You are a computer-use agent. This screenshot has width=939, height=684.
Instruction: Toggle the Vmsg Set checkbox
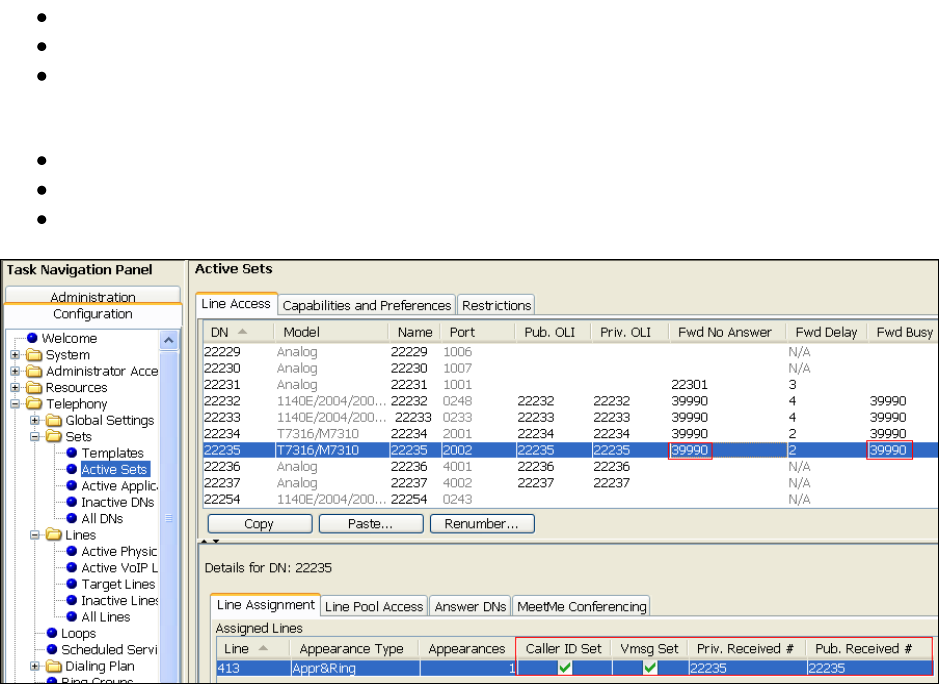[652, 667]
